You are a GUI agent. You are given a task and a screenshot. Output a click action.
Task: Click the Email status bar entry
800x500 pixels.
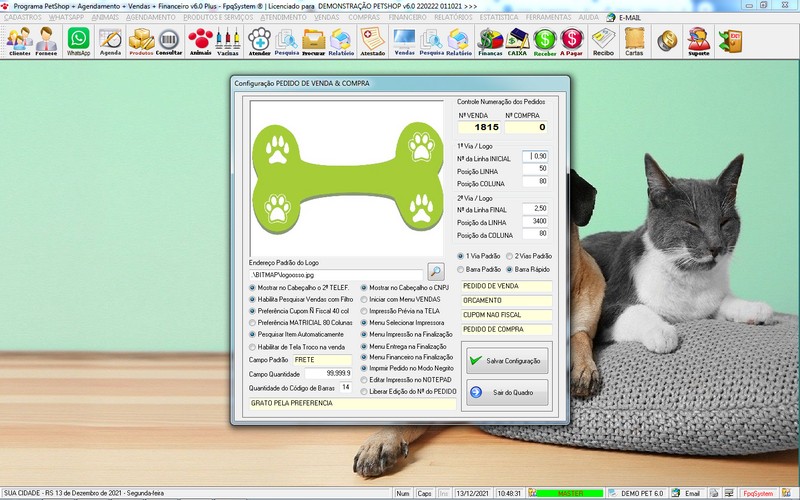coord(687,493)
